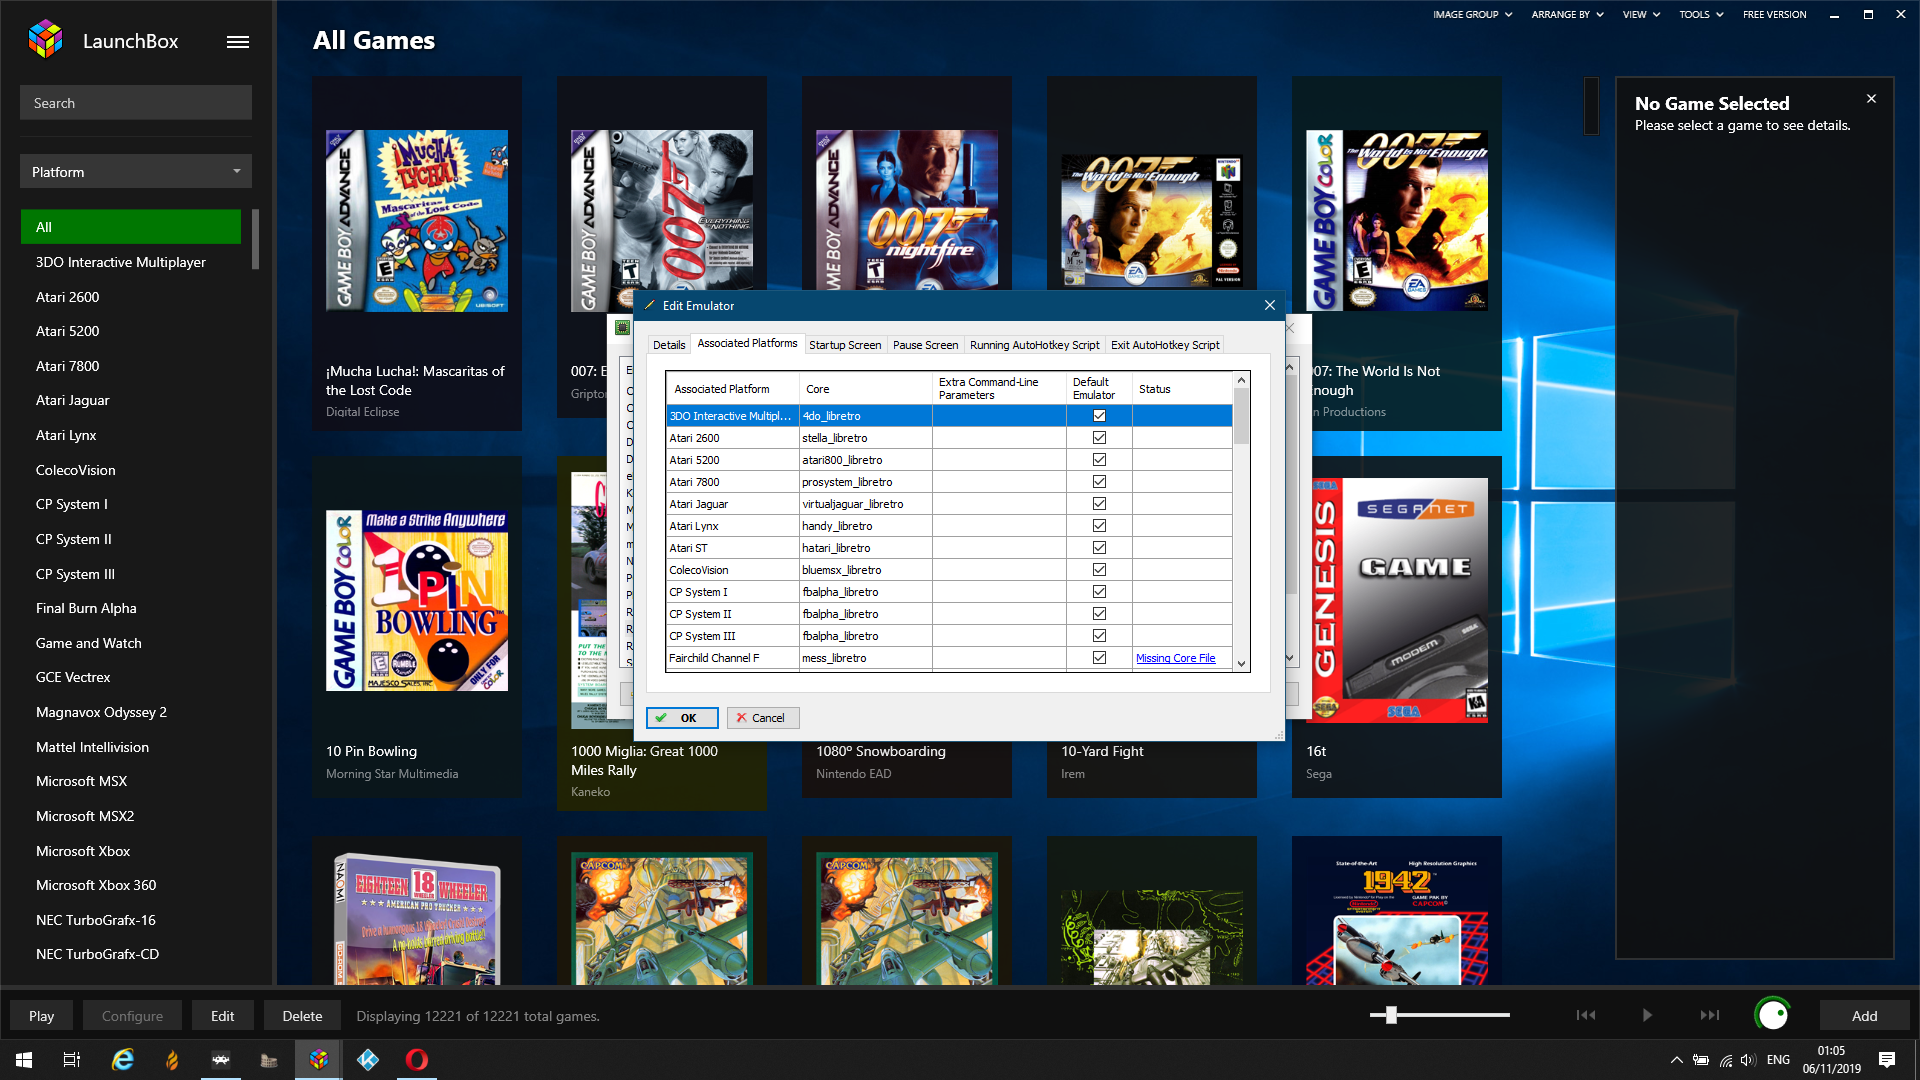The width and height of the screenshot is (1920, 1080).
Task: Open the LaunchBox hamburger menu
Action: pos(238,42)
